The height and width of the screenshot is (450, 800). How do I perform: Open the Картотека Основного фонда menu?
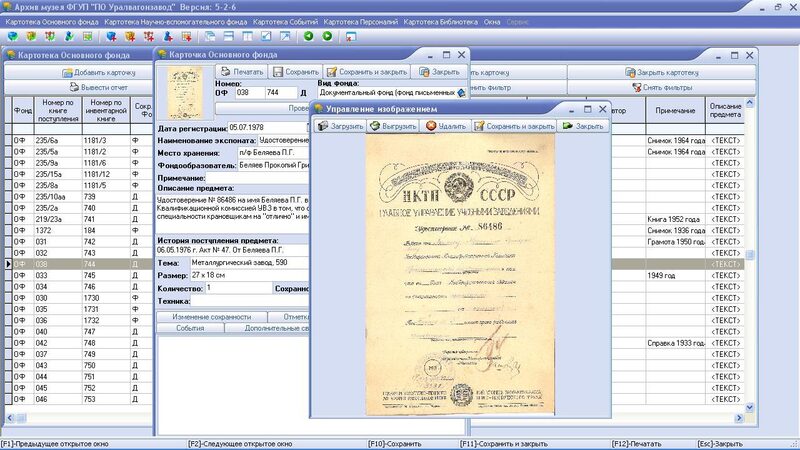coord(52,22)
